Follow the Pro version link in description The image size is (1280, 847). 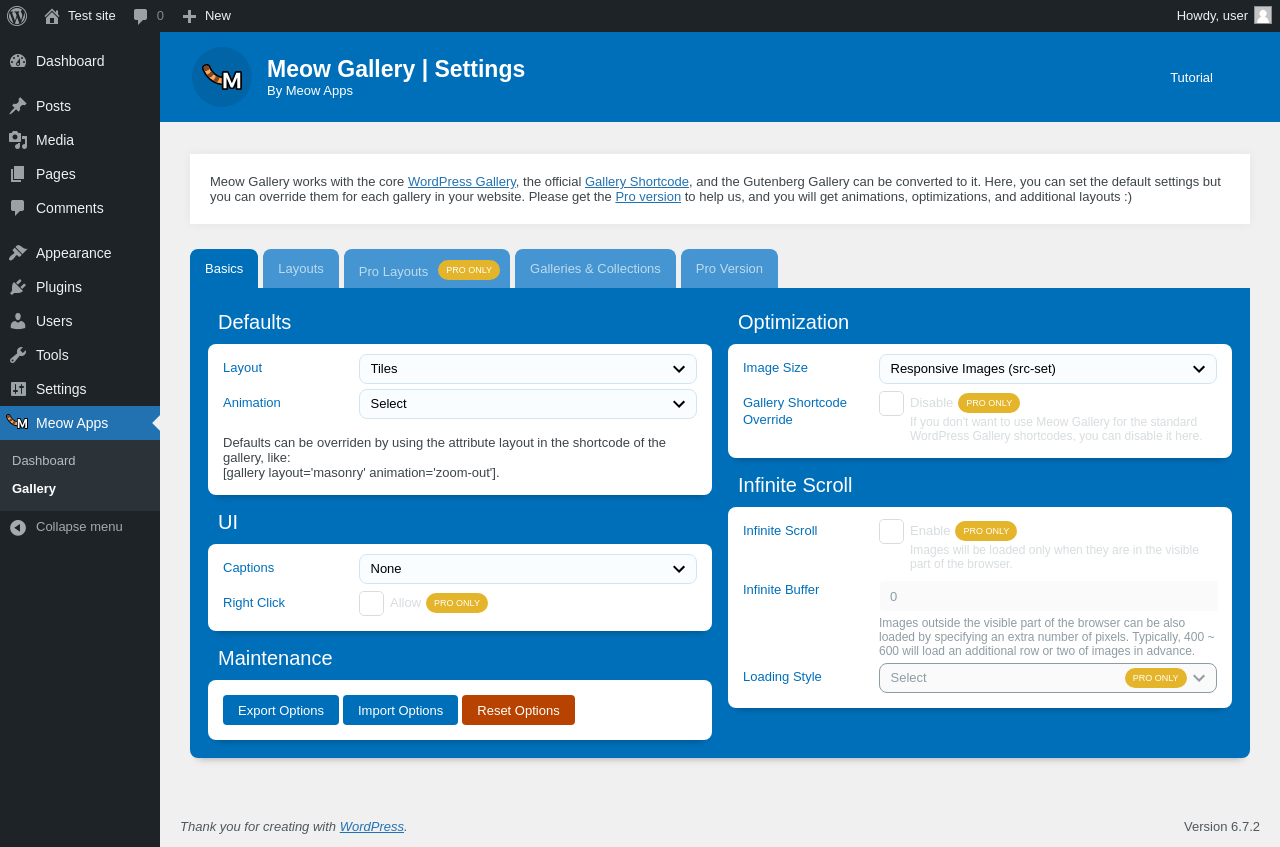(x=648, y=197)
